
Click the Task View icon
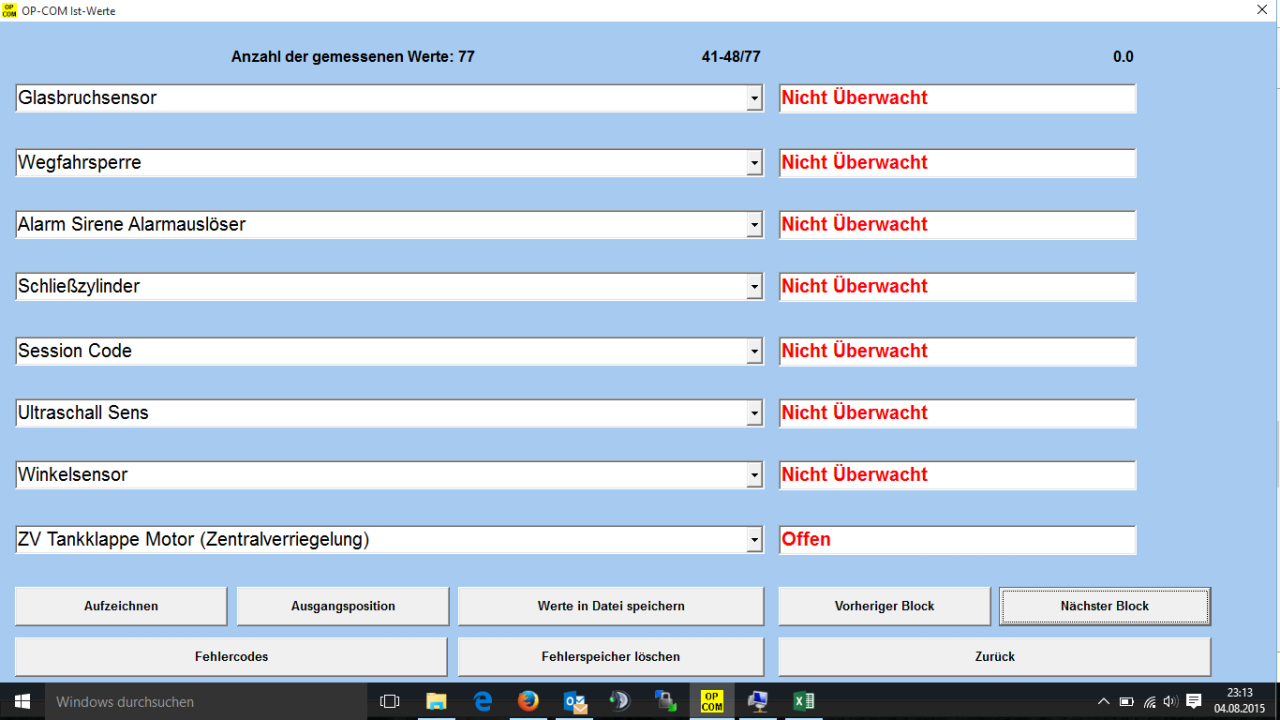point(390,701)
